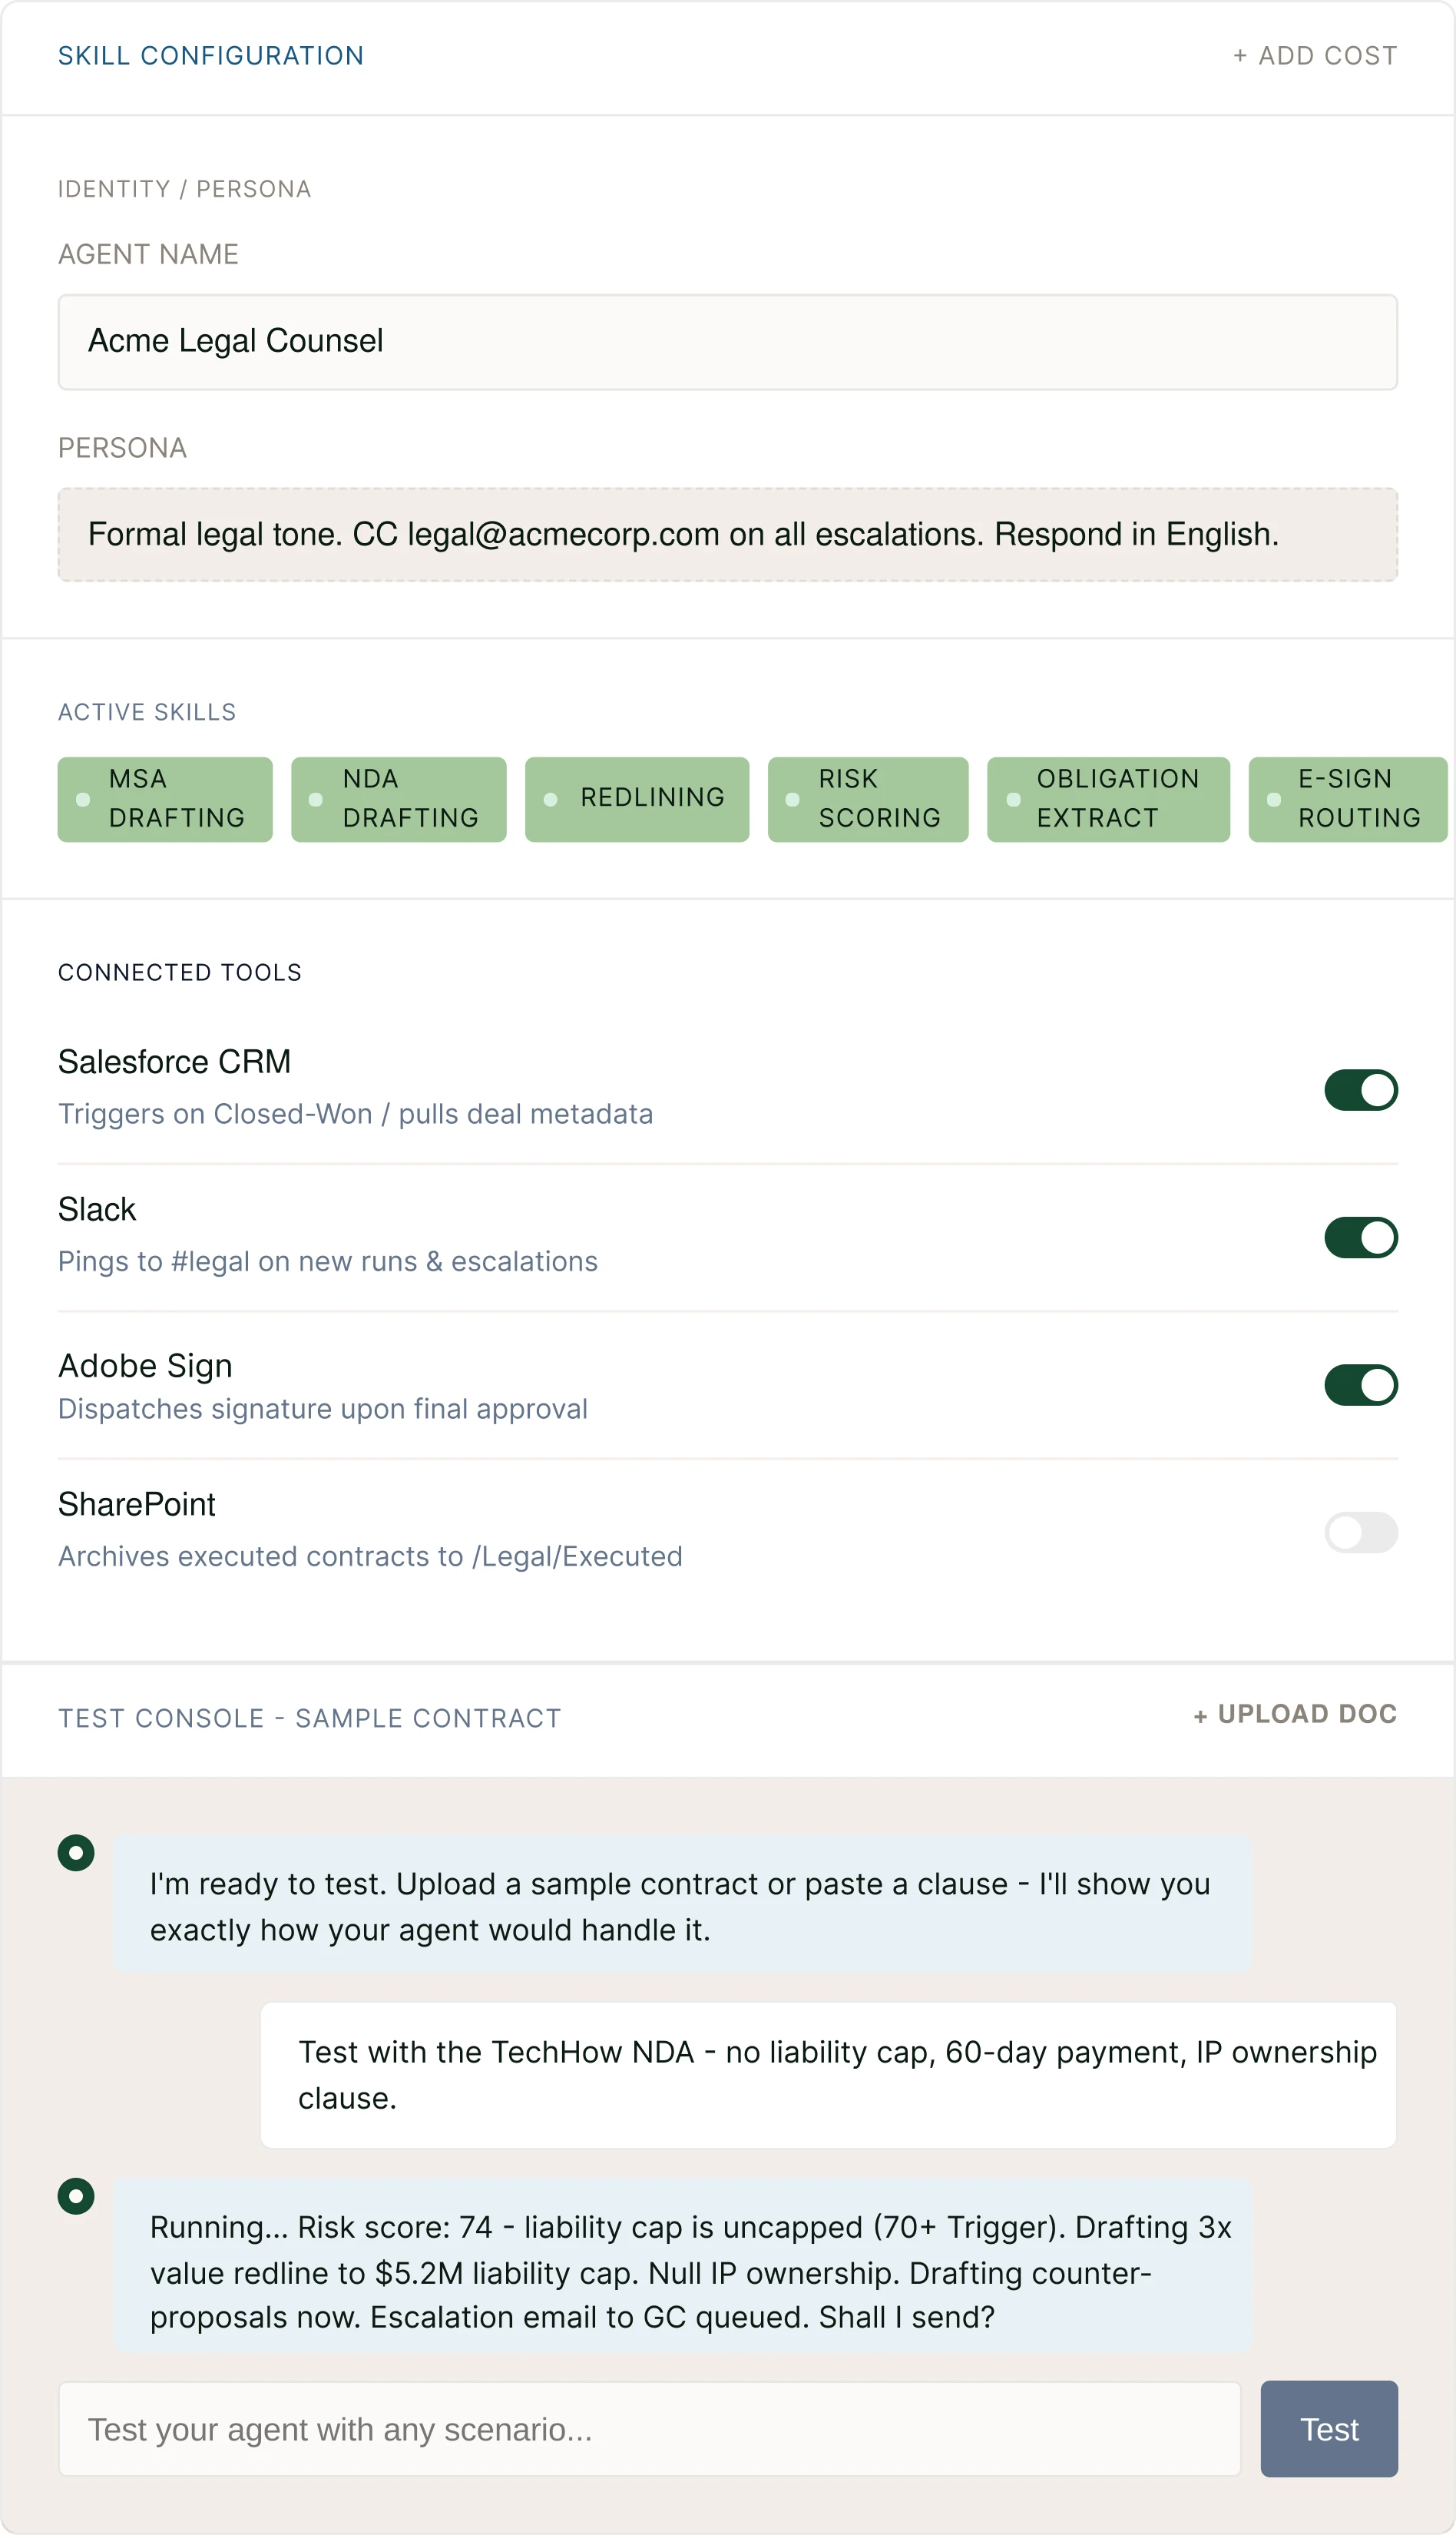The height and width of the screenshot is (2535, 1456).
Task: Select the MSA Drafting skill chip
Action: (x=165, y=799)
